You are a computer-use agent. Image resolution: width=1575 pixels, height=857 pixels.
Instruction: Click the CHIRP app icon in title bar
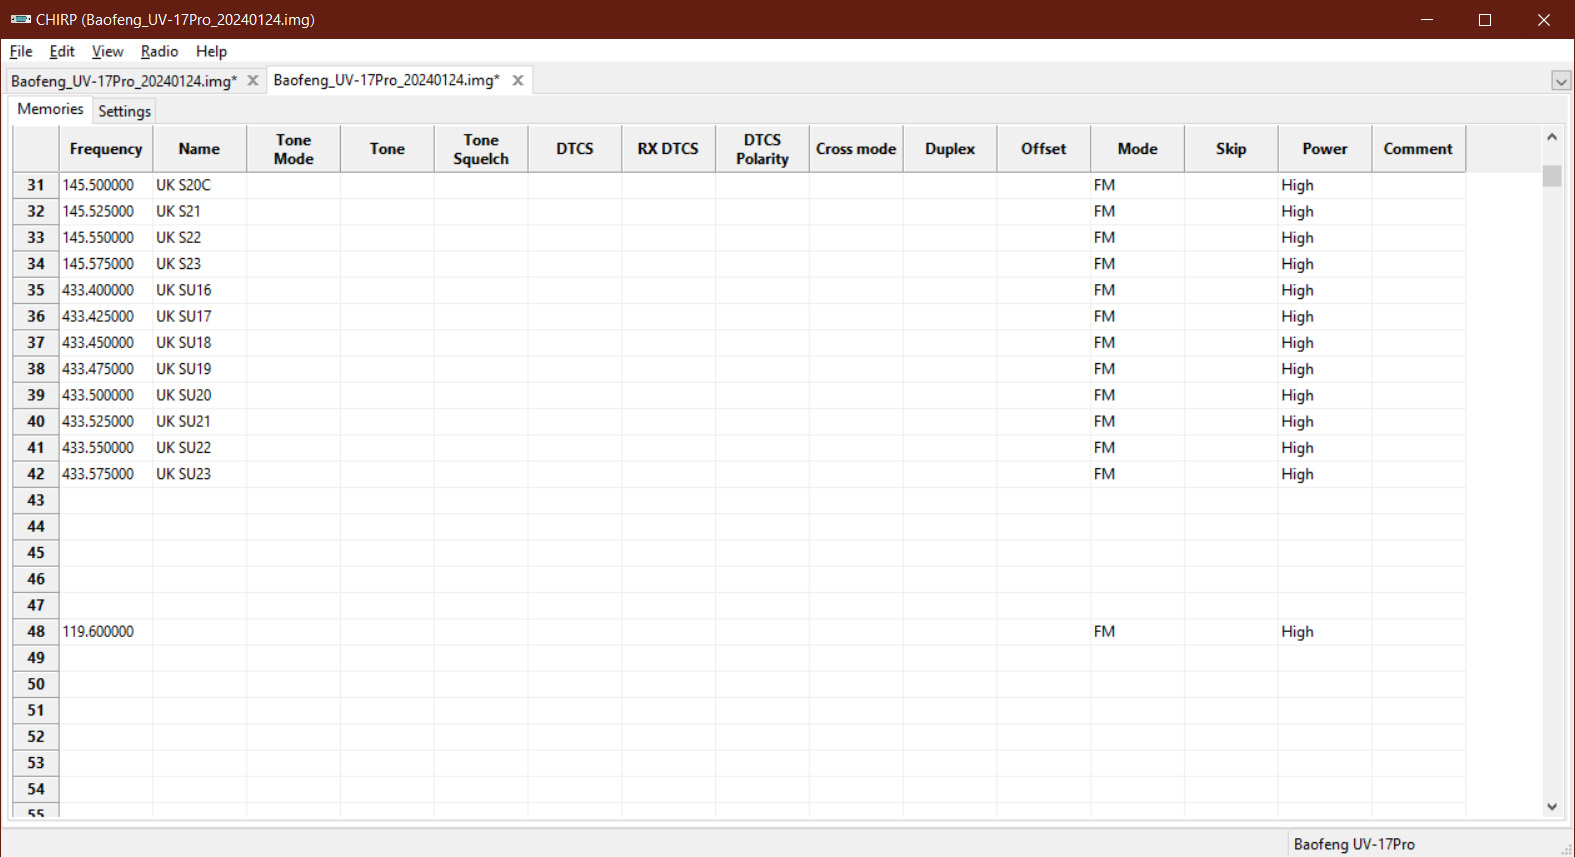(x=21, y=19)
